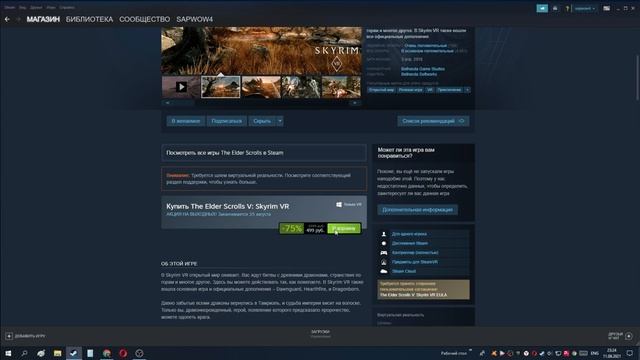Viewport: 640px width, 360px height.
Task: Click the Дополнительная информация button
Action: point(417,209)
